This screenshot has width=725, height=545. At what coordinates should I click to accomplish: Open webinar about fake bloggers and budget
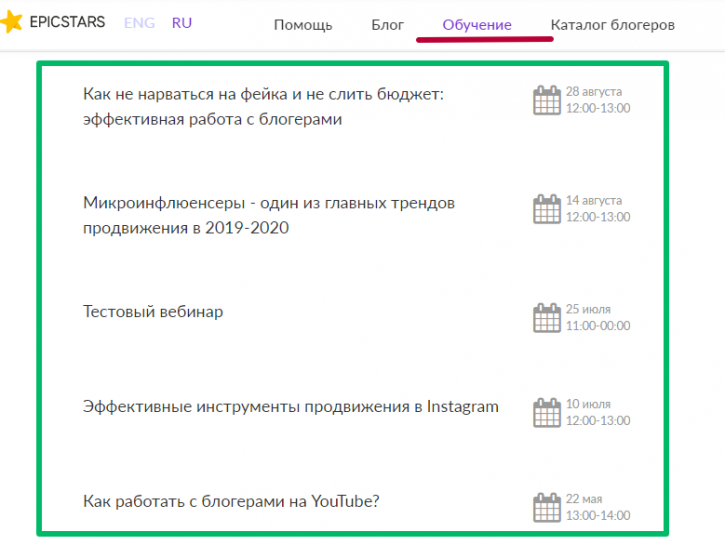coord(263,106)
